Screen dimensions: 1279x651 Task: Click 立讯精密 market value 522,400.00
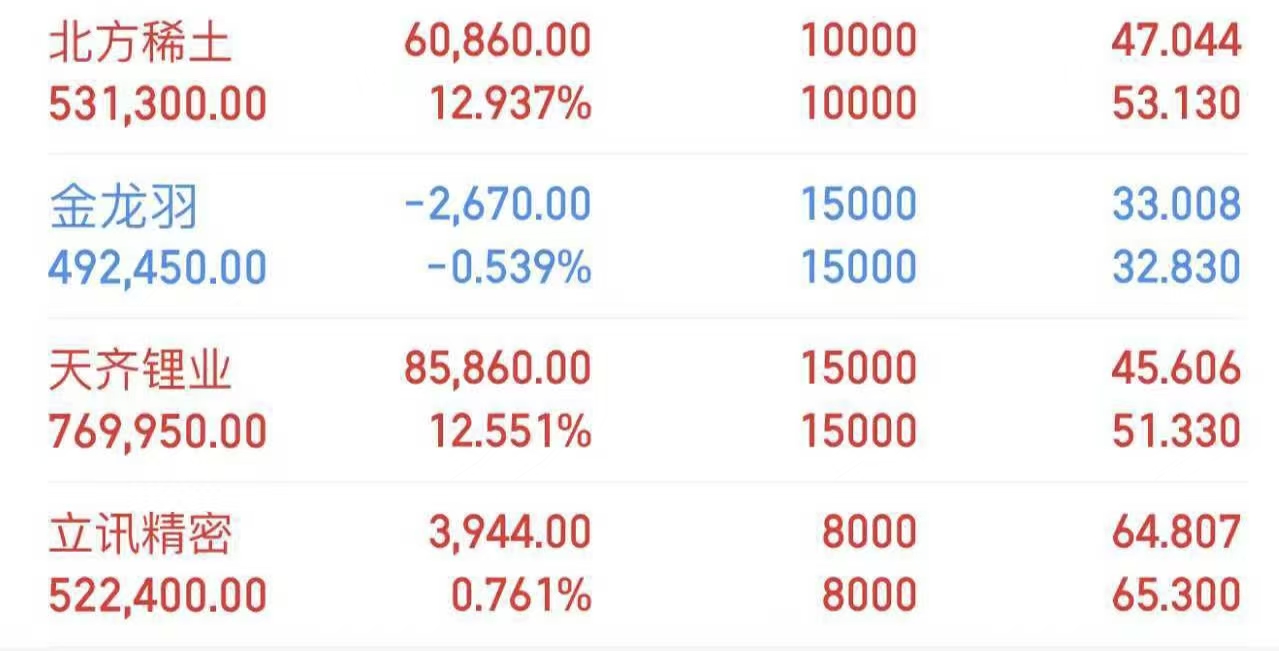pos(158,596)
